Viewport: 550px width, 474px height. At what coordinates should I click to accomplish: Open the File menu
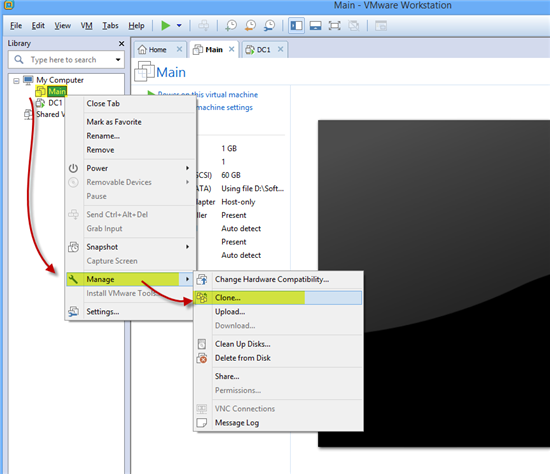pos(16,26)
